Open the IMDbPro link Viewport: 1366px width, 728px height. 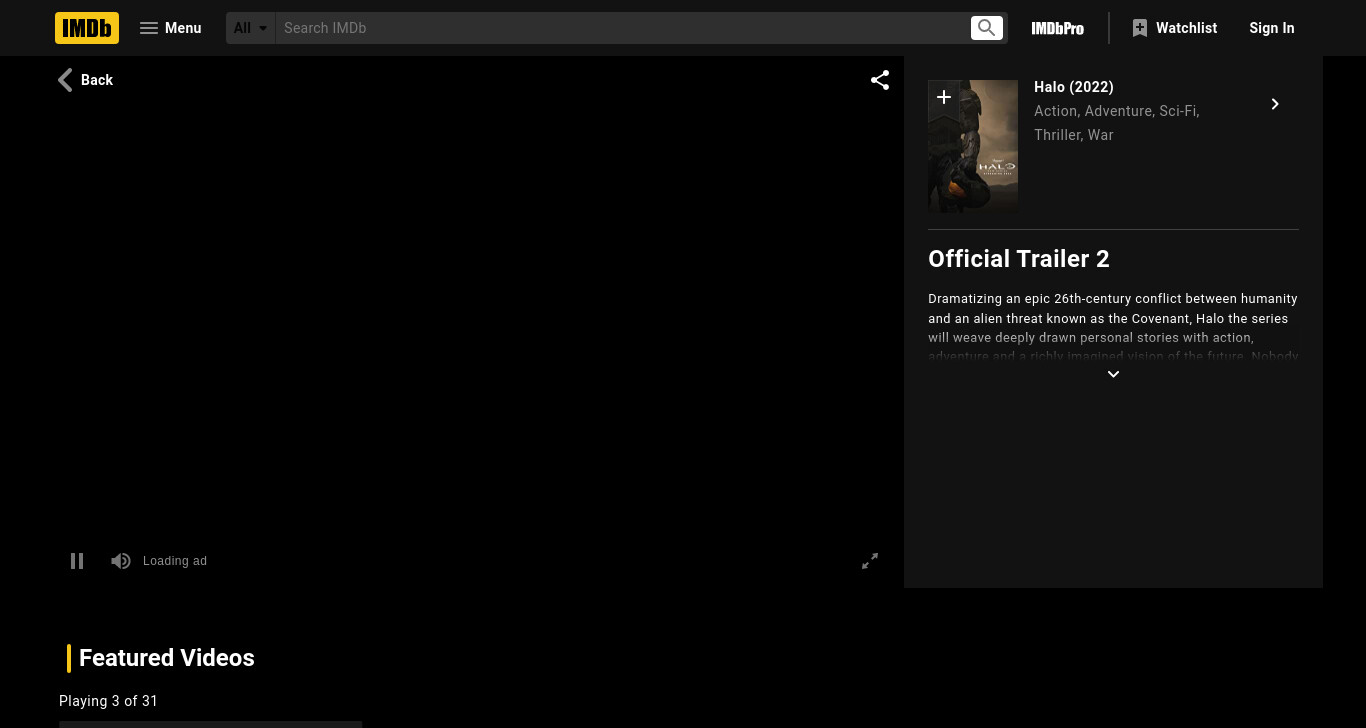pyautogui.click(x=1058, y=28)
